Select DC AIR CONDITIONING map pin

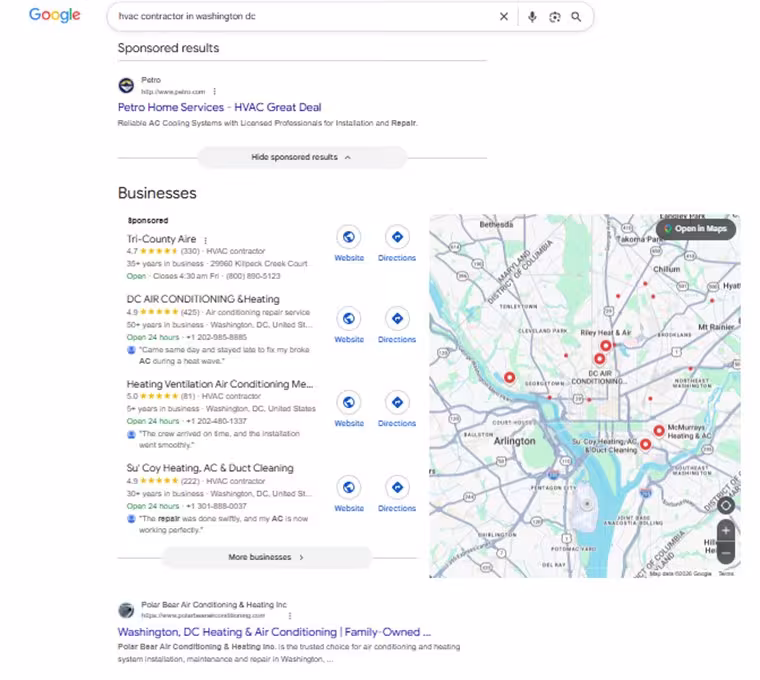point(600,359)
